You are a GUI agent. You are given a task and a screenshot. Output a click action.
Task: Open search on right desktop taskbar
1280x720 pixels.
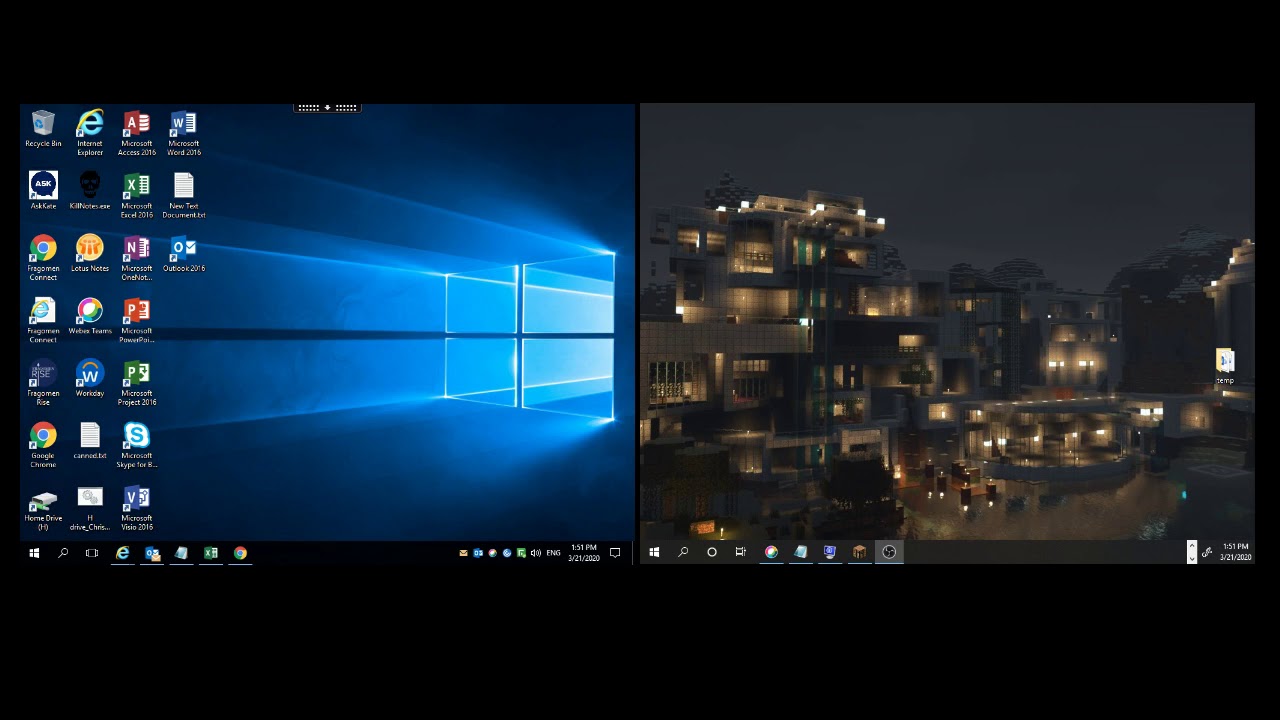[x=683, y=552]
